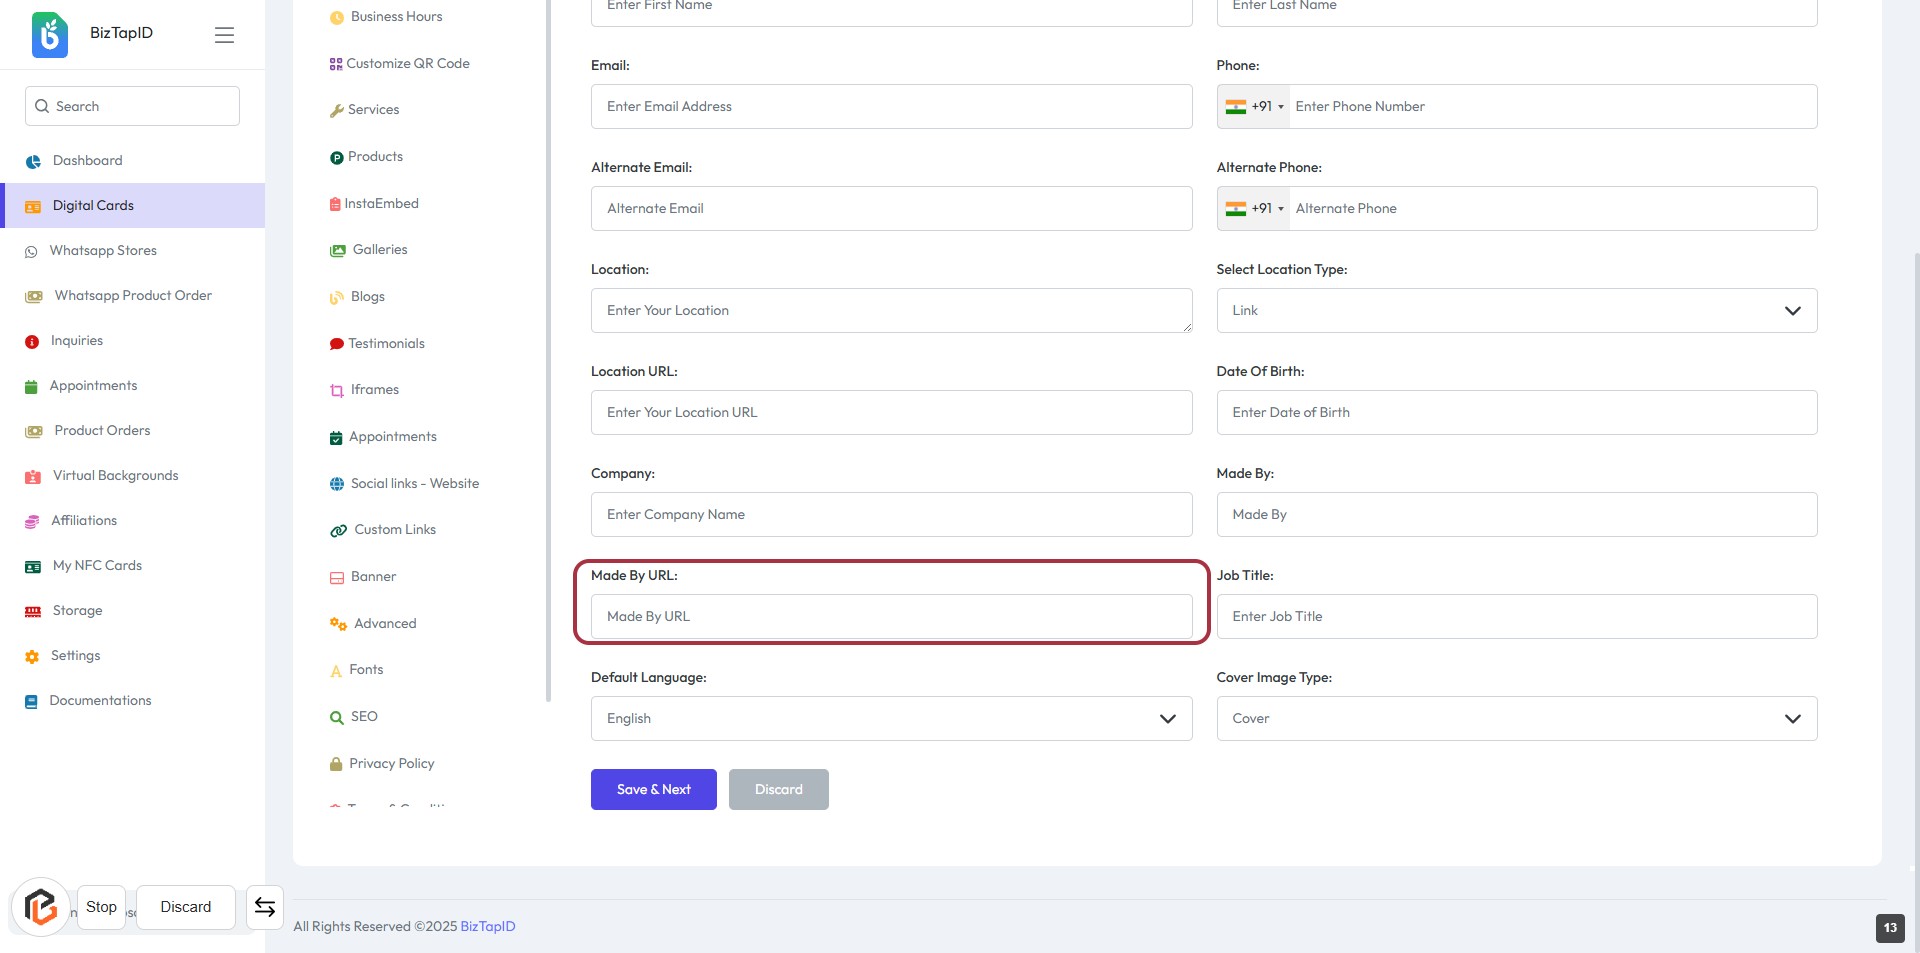Open the Social links - Website section
This screenshot has height=953, width=1920.
(414, 484)
